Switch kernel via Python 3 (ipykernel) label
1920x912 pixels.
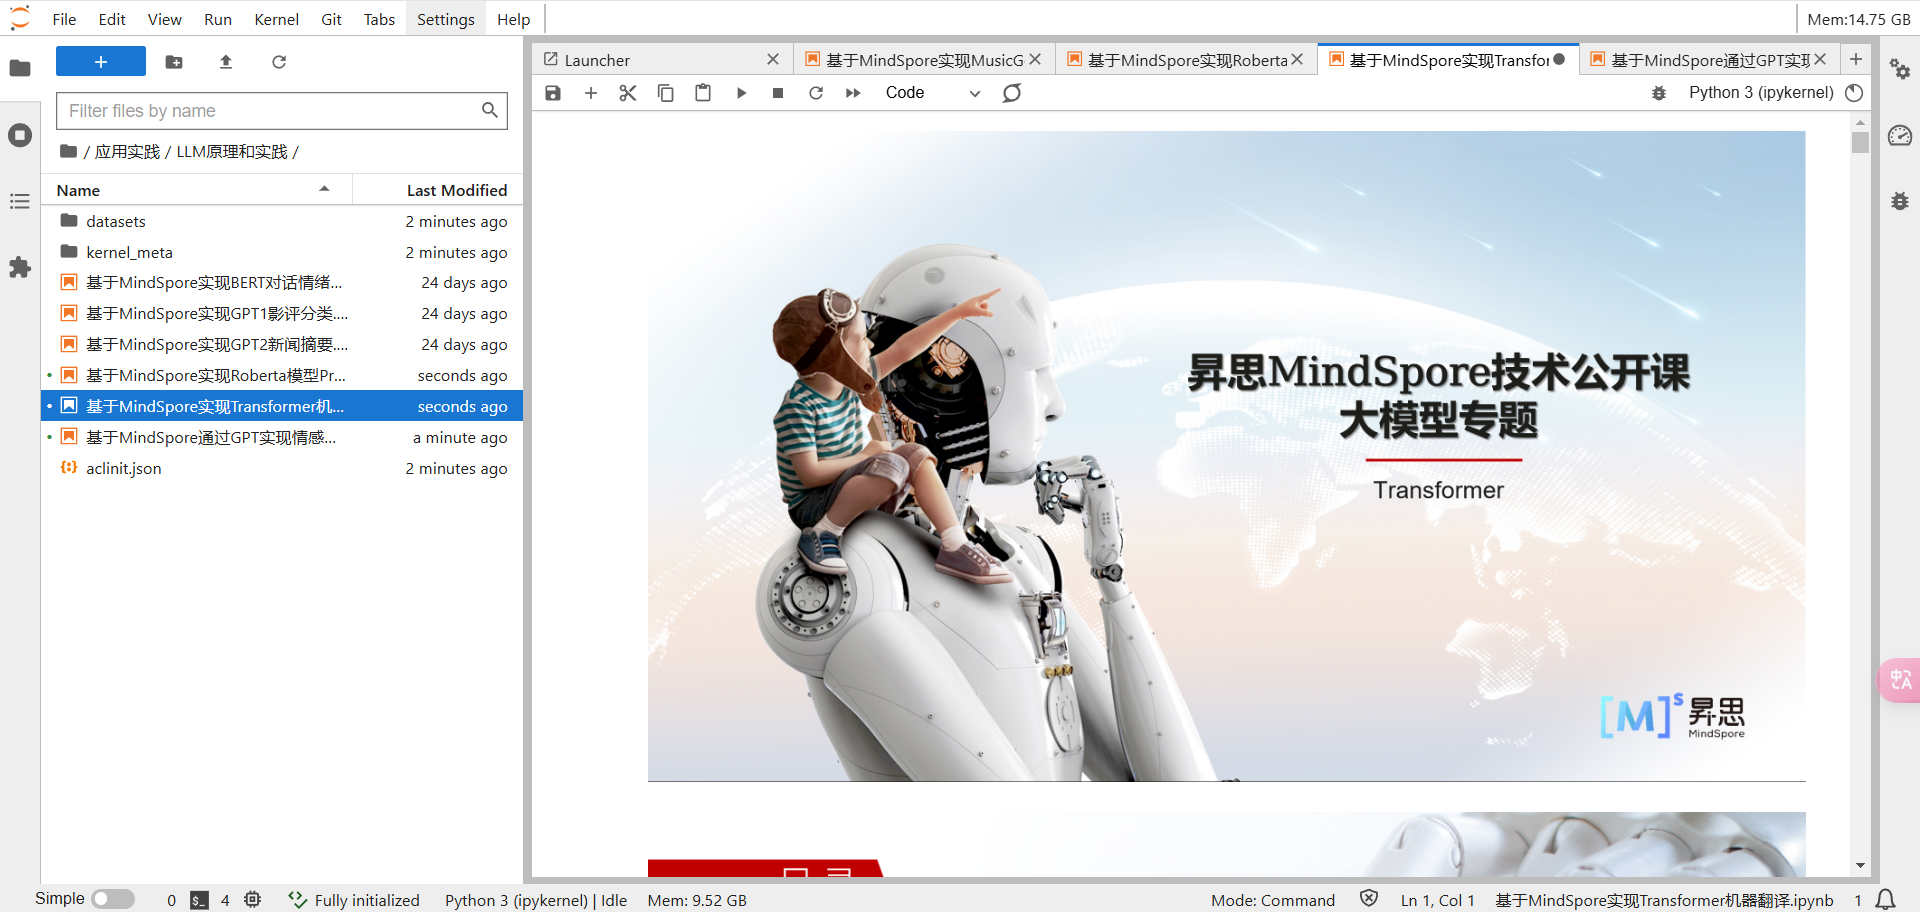1761,93
